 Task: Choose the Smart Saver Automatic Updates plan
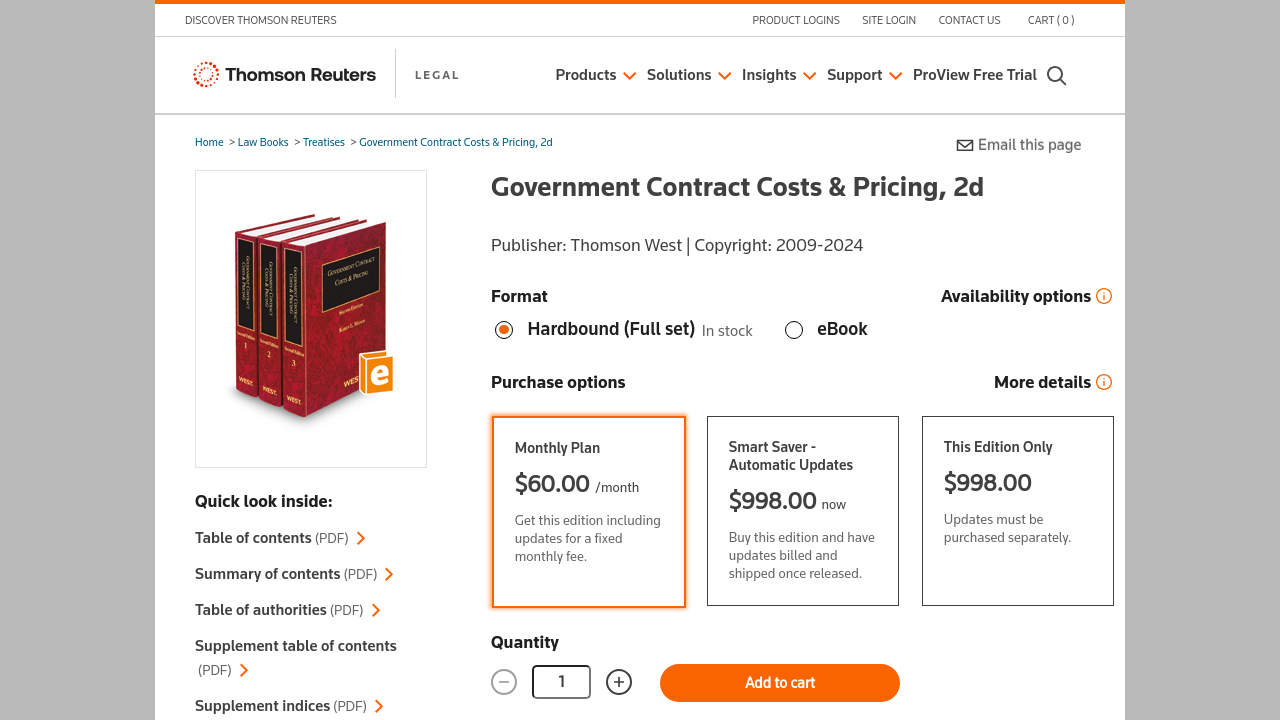tap(802, 511)
